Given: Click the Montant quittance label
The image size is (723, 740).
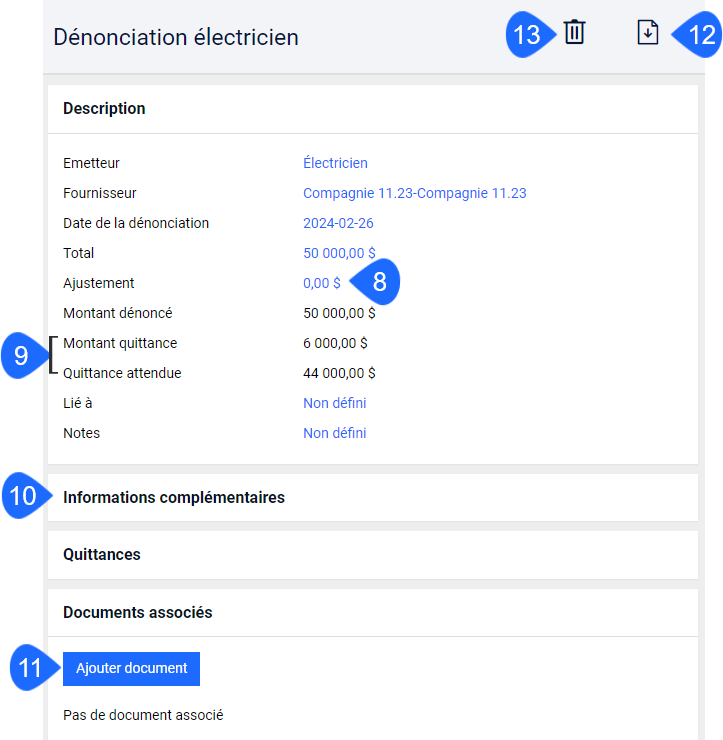Looking at the screenshot, I should point(120,343).
